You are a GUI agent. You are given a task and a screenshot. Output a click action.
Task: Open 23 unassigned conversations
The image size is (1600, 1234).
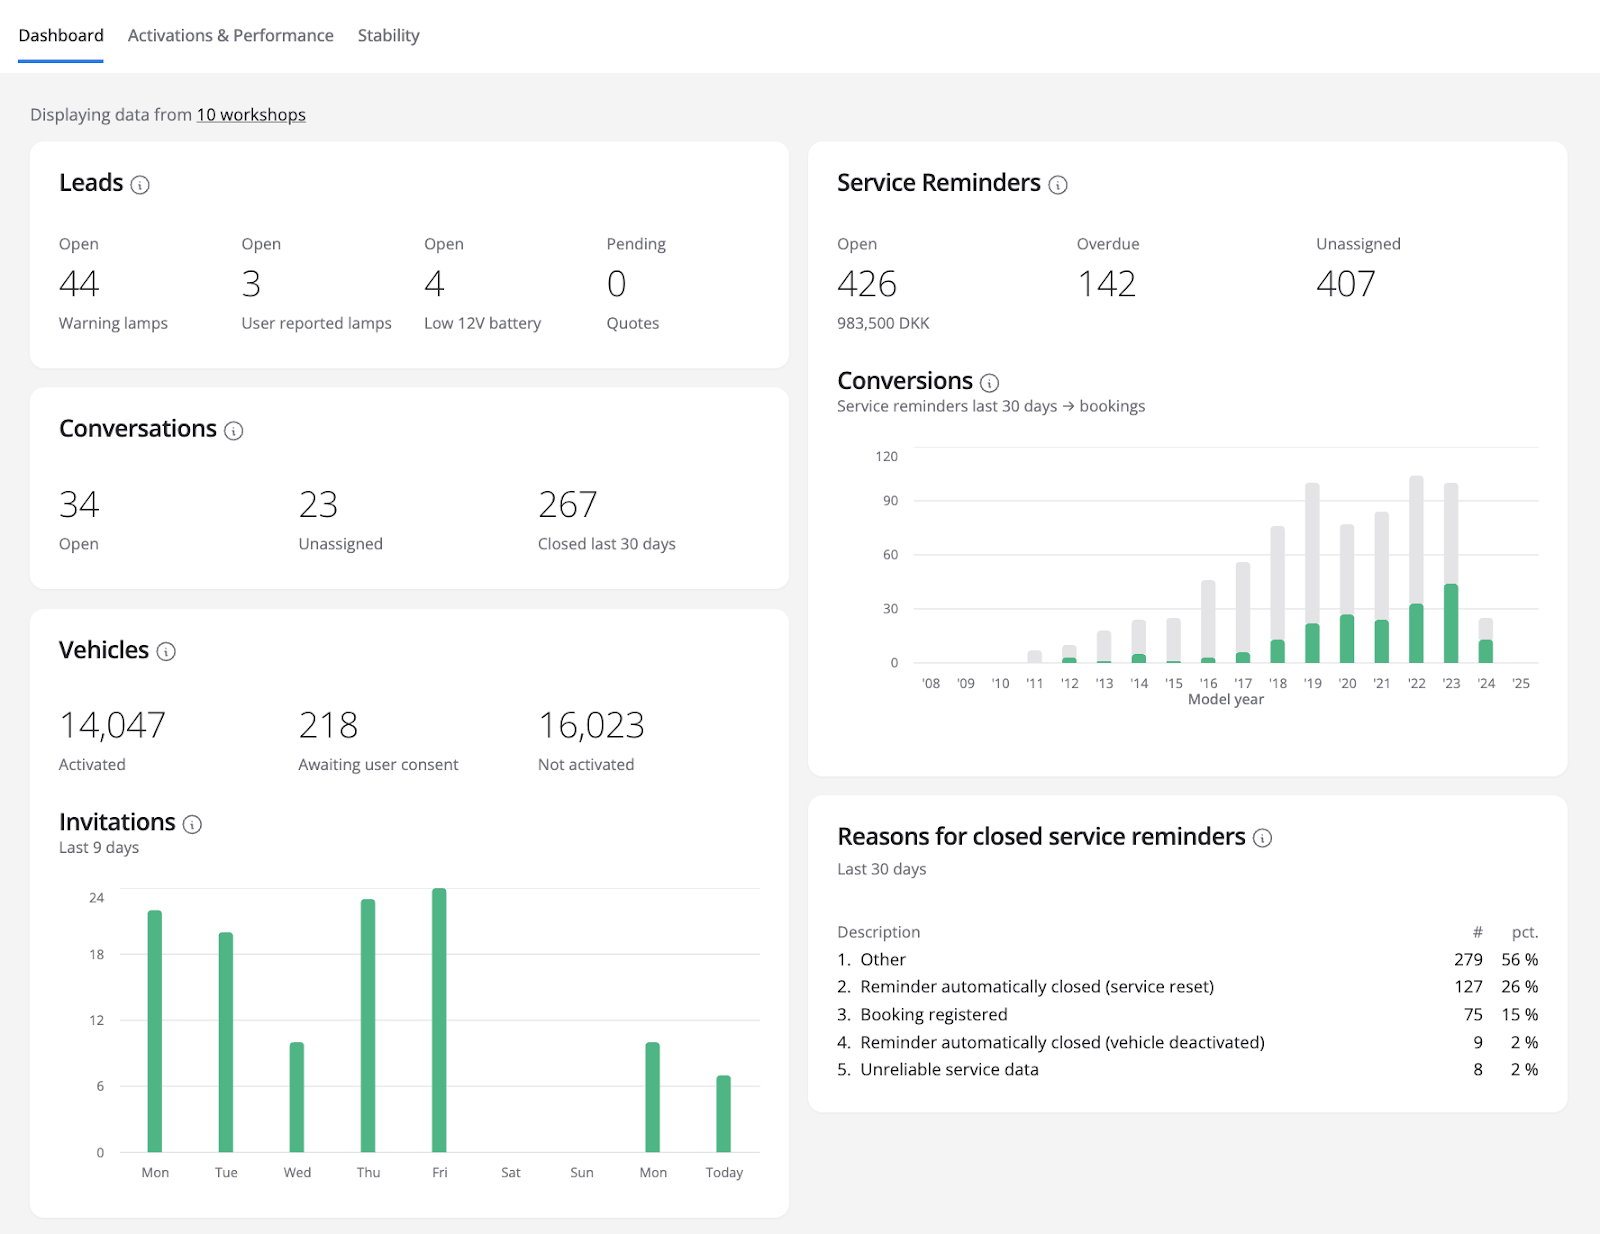point(318,505)
